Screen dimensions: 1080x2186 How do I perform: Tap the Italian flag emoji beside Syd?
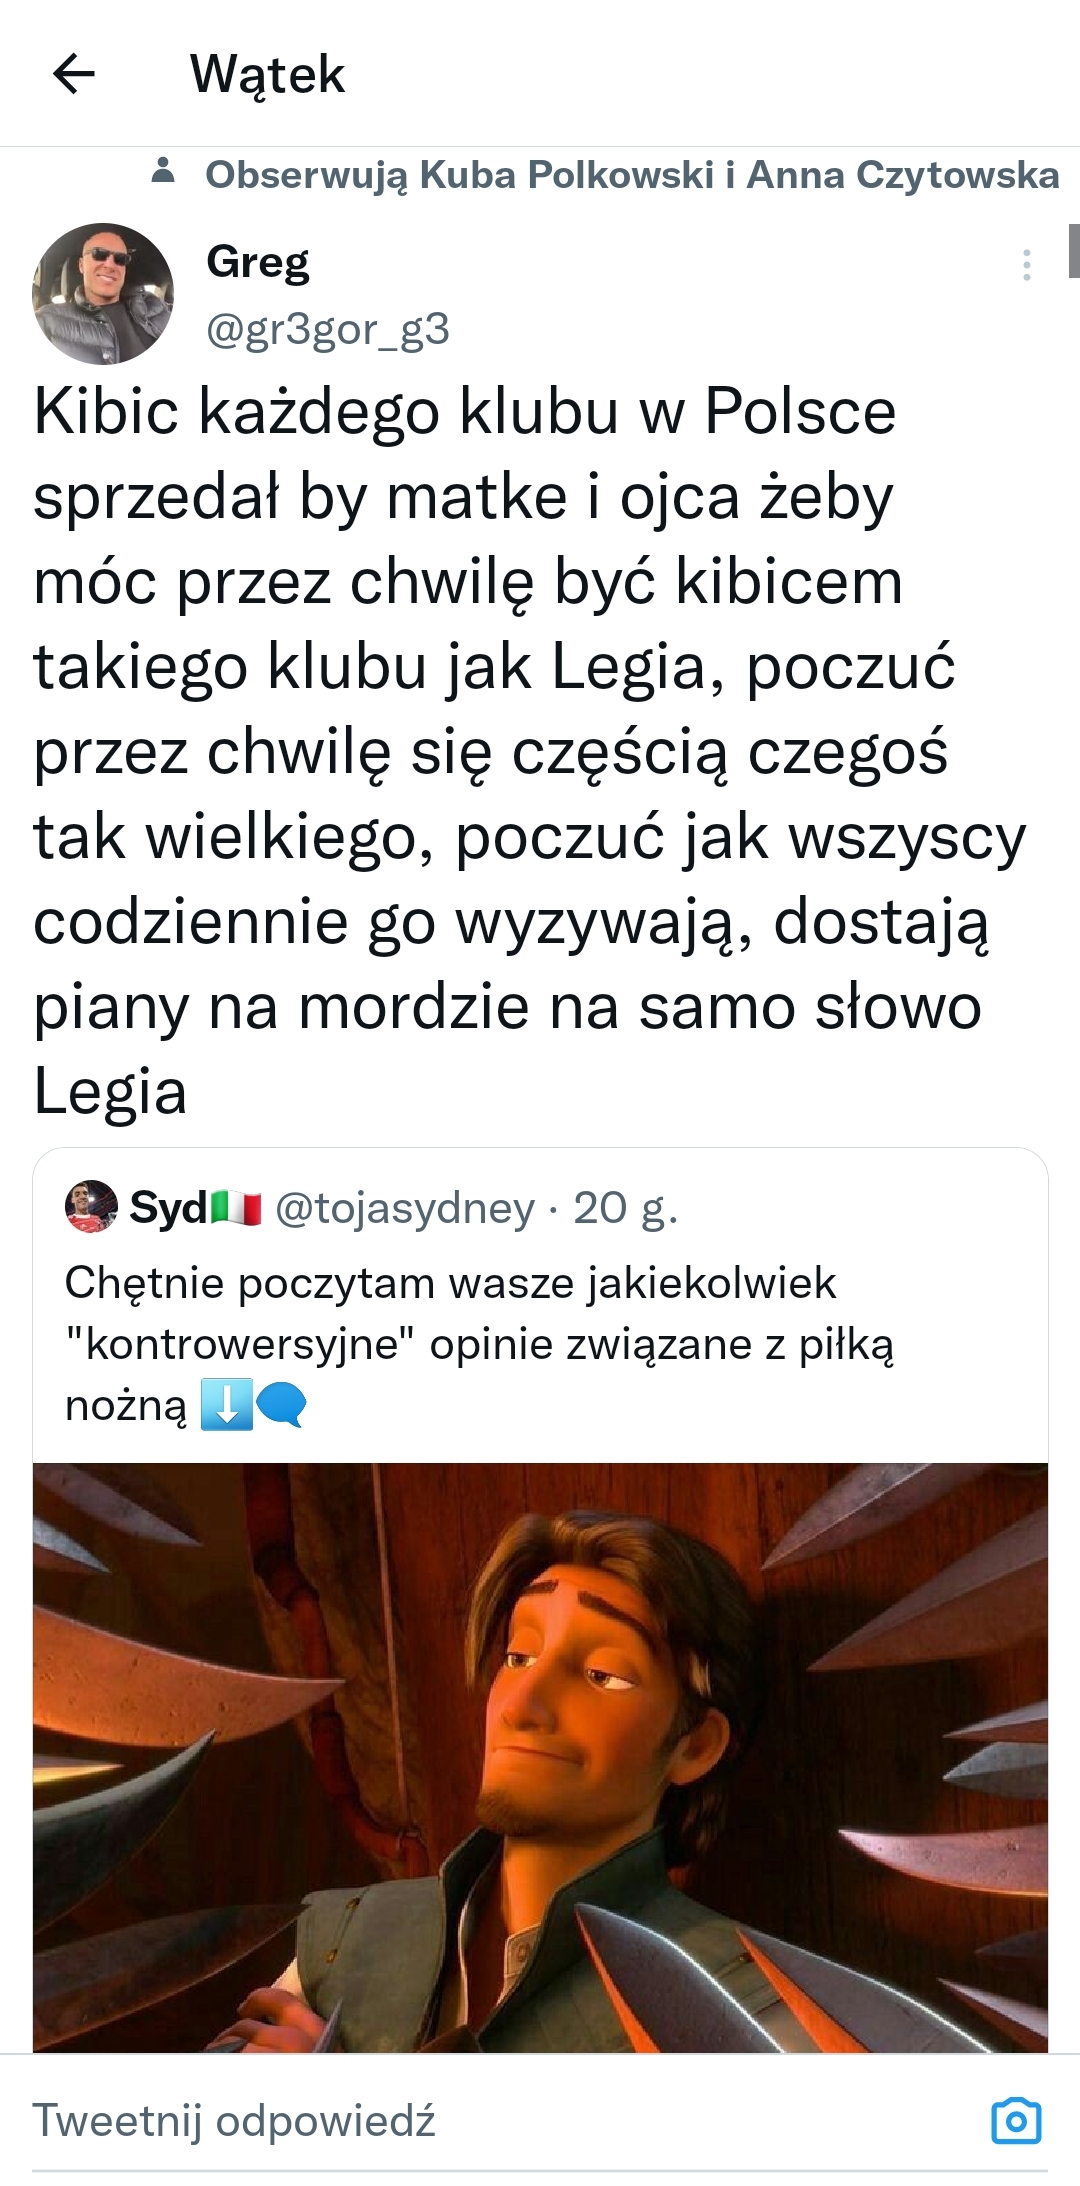(x=236, y=1208)
